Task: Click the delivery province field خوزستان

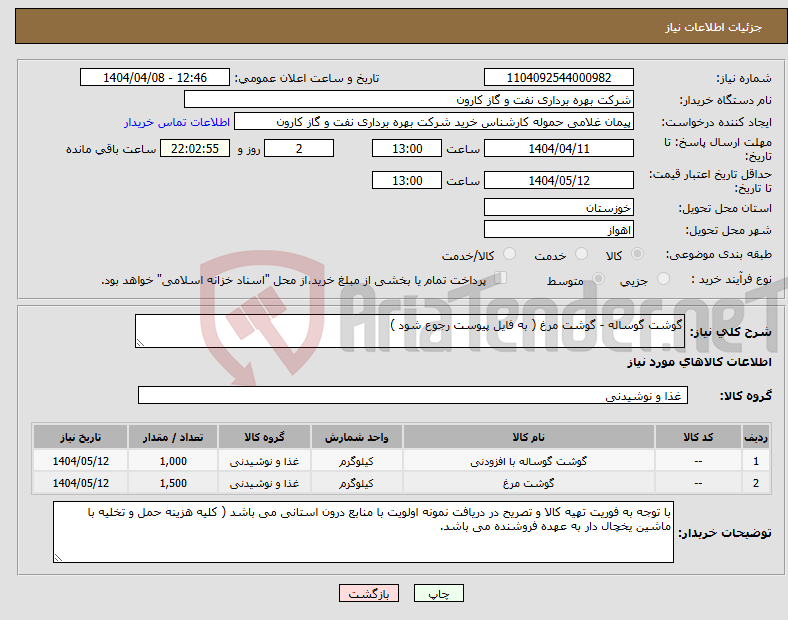Action: coord(559,208)
